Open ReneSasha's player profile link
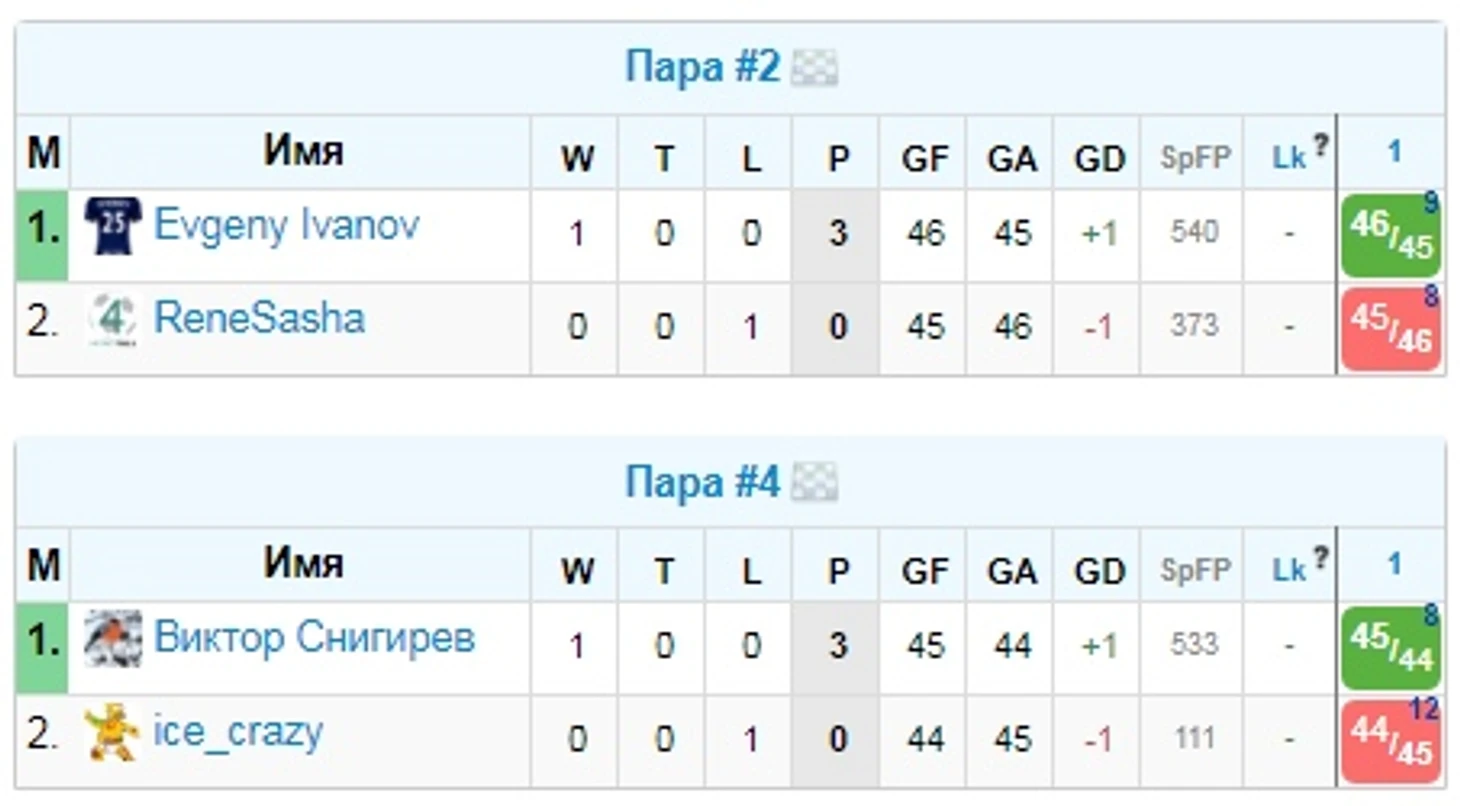 tap(259, 319)
